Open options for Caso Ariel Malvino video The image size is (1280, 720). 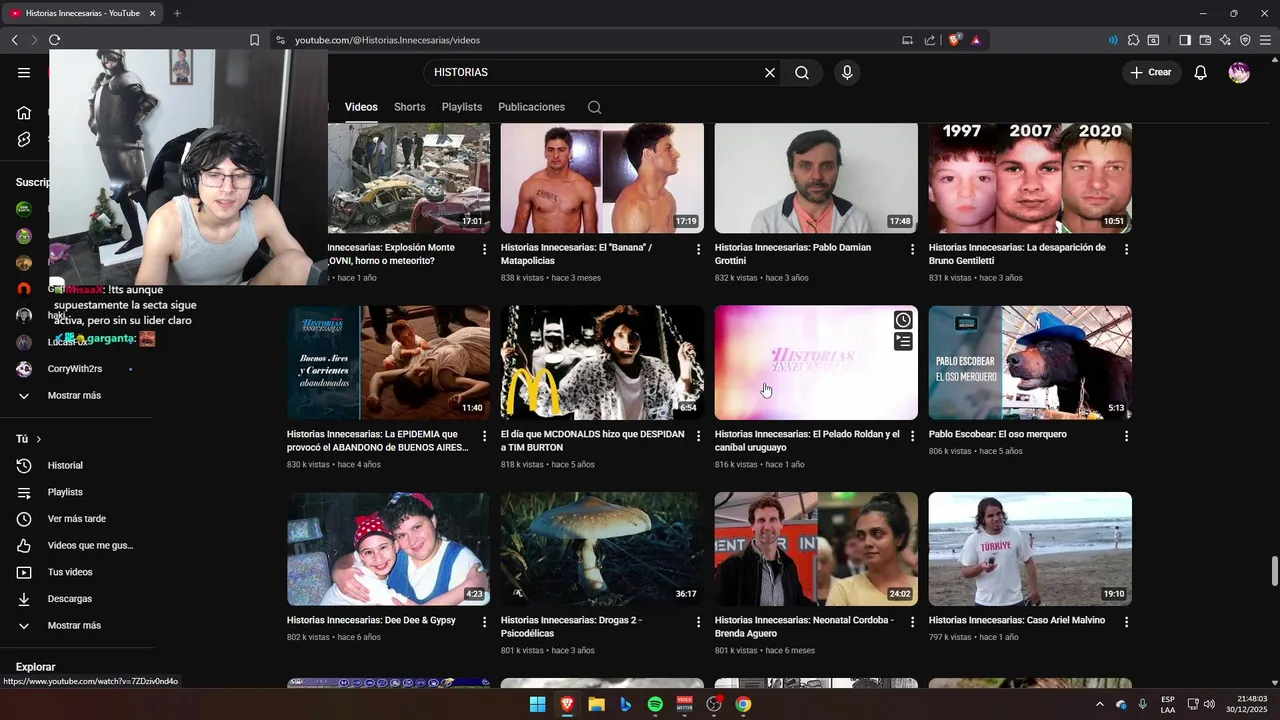[x=1126, y=622]
